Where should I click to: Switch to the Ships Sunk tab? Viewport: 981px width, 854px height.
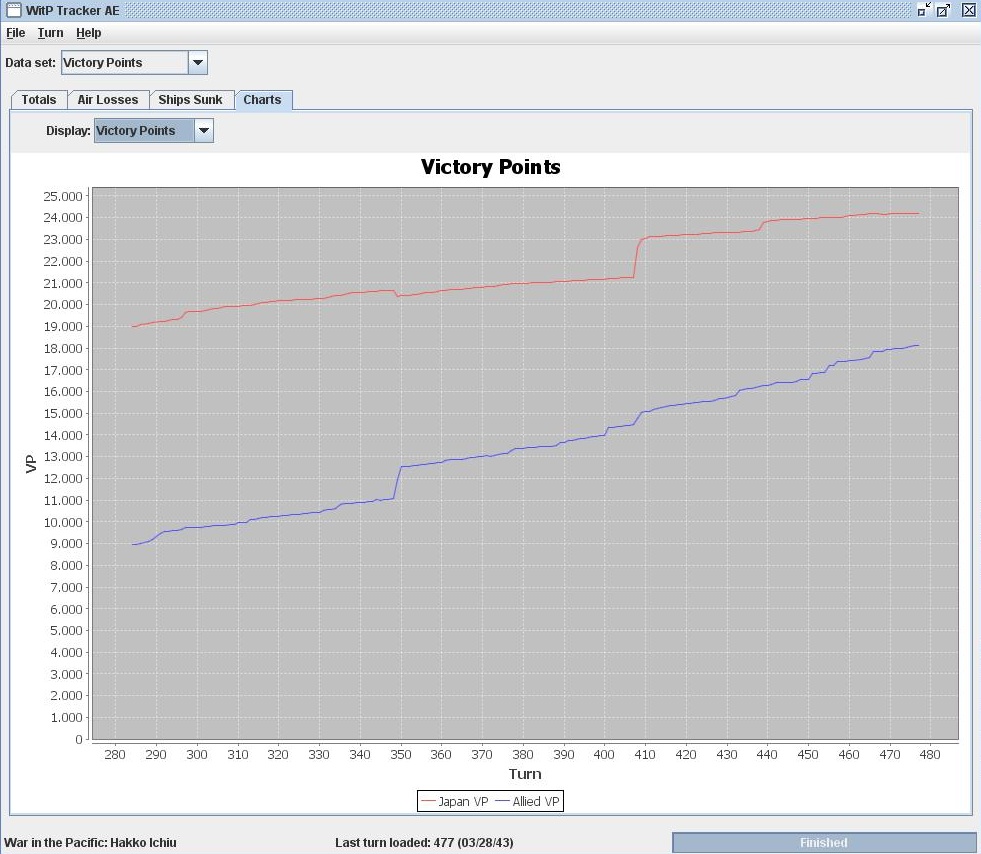coord(190,100)
